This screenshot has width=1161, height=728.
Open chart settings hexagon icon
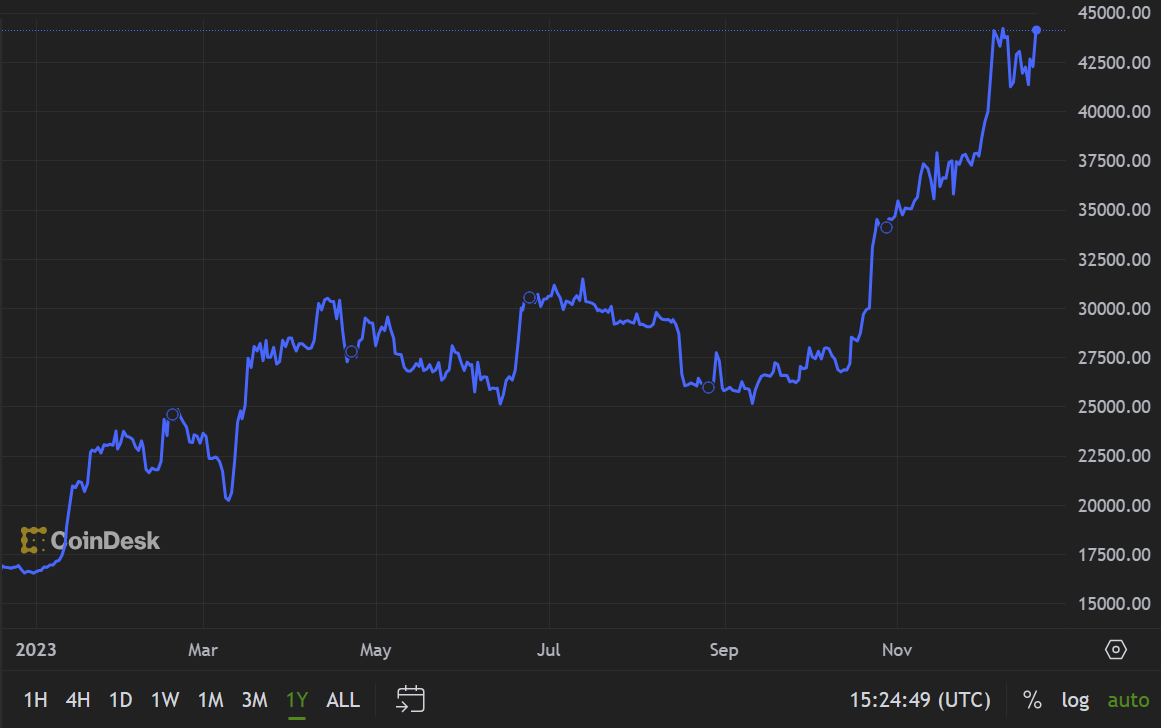(1115, 649)
